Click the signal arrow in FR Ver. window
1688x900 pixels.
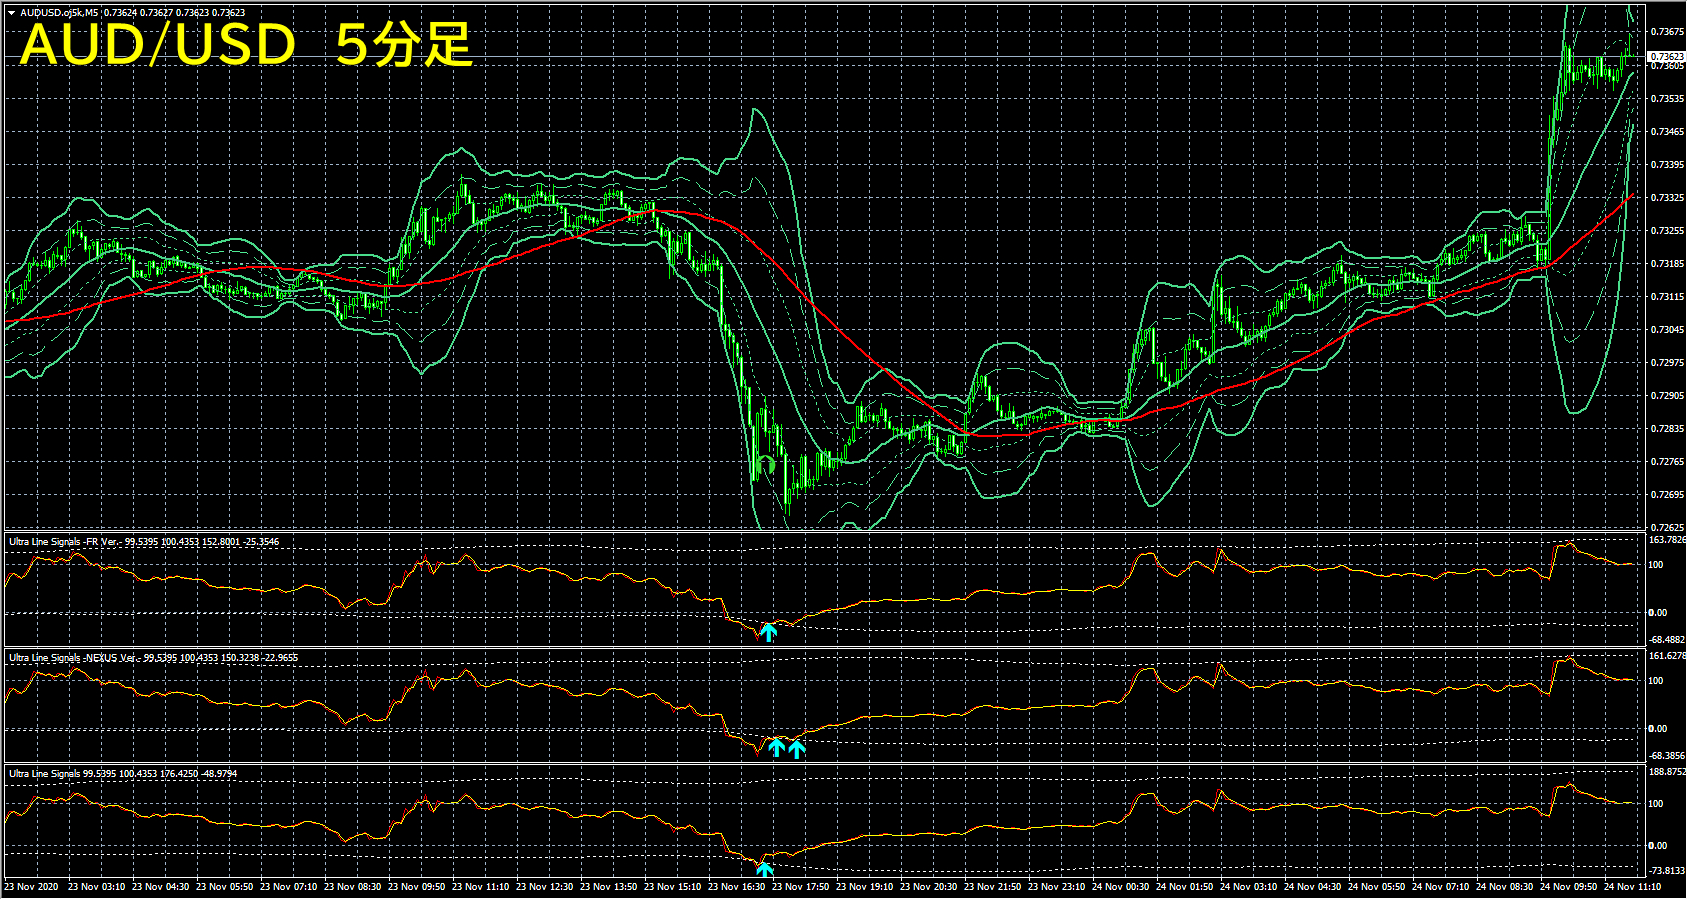(768, 631)
